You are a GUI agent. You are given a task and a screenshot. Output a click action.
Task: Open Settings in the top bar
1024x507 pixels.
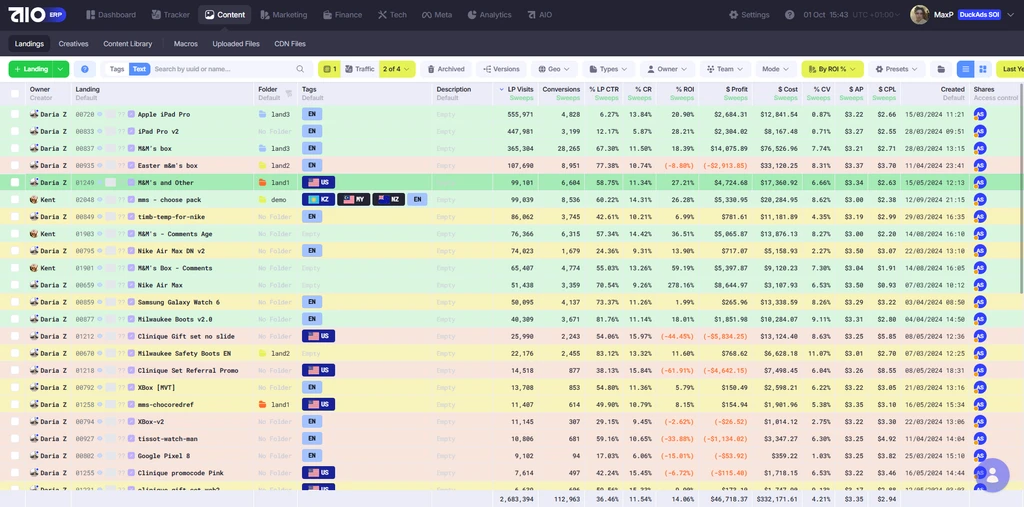click(749, 14)
